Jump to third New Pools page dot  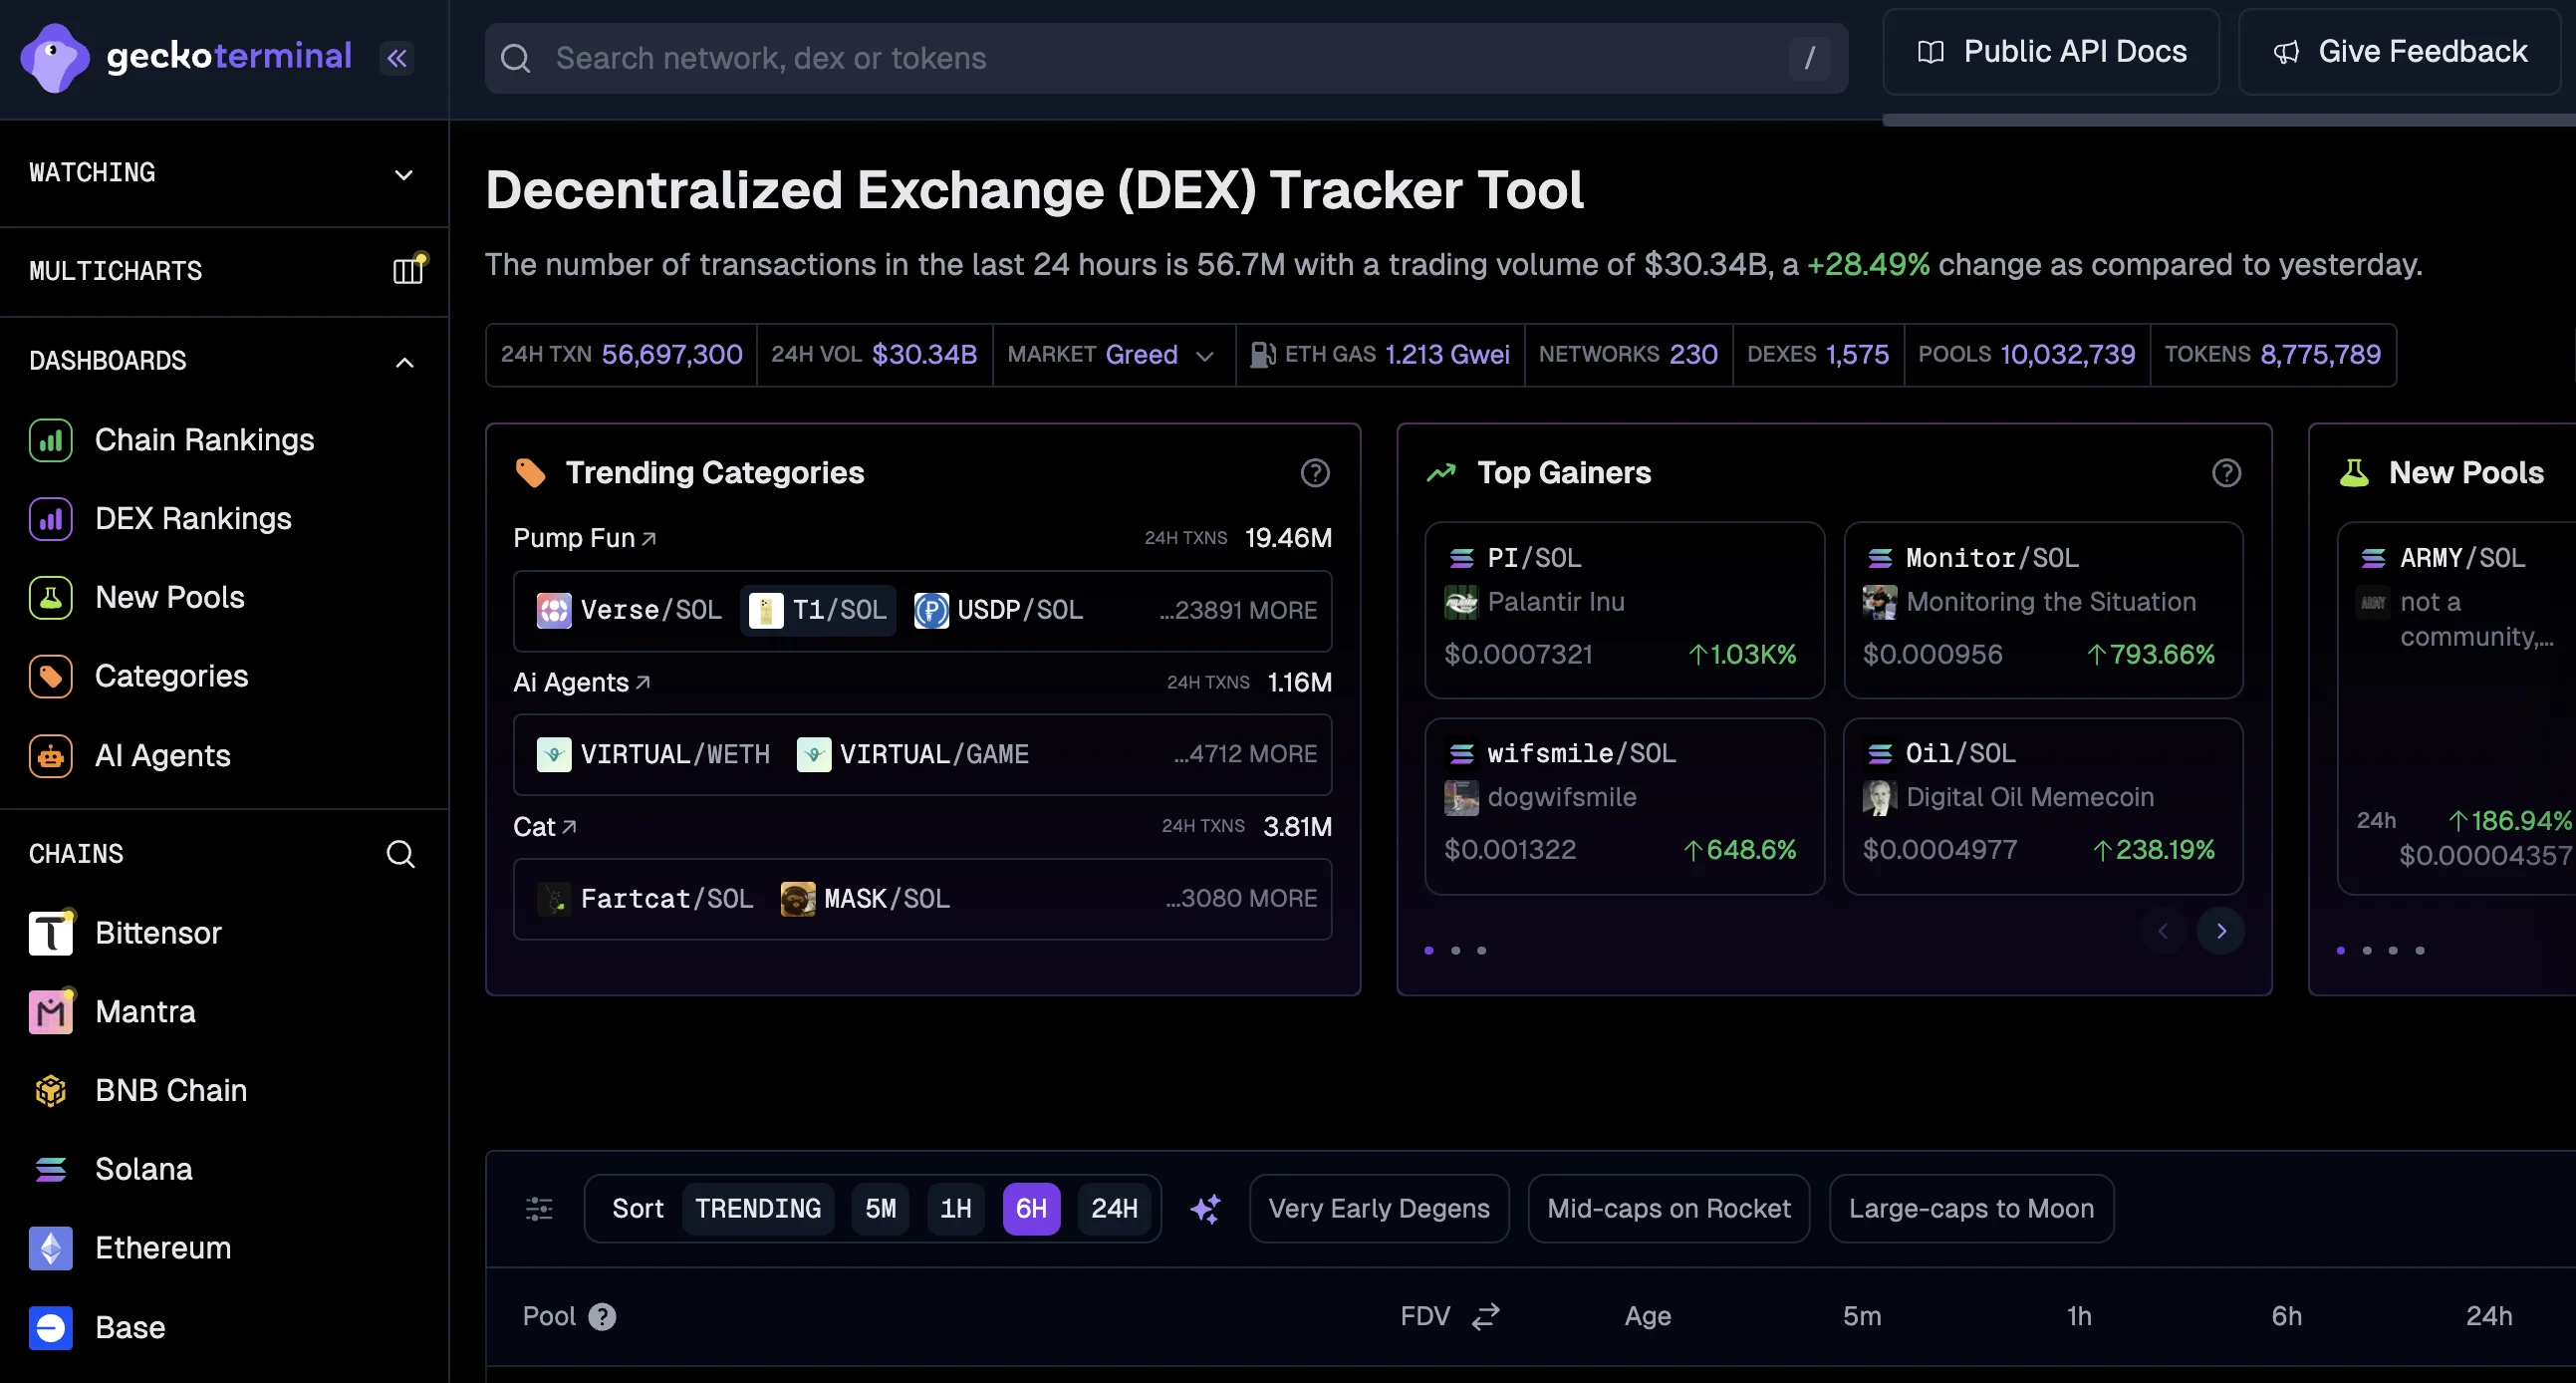click(x=2394, y=951)
